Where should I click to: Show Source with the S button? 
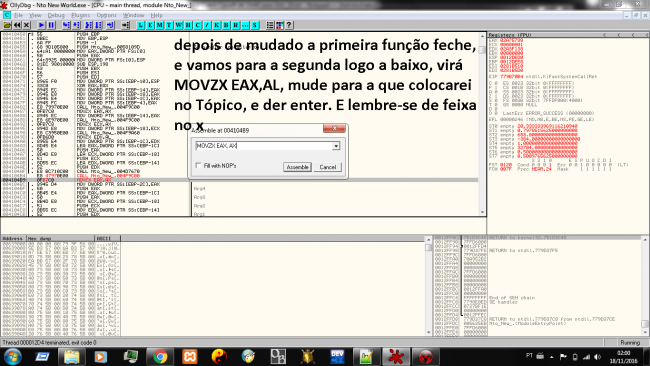255,25
